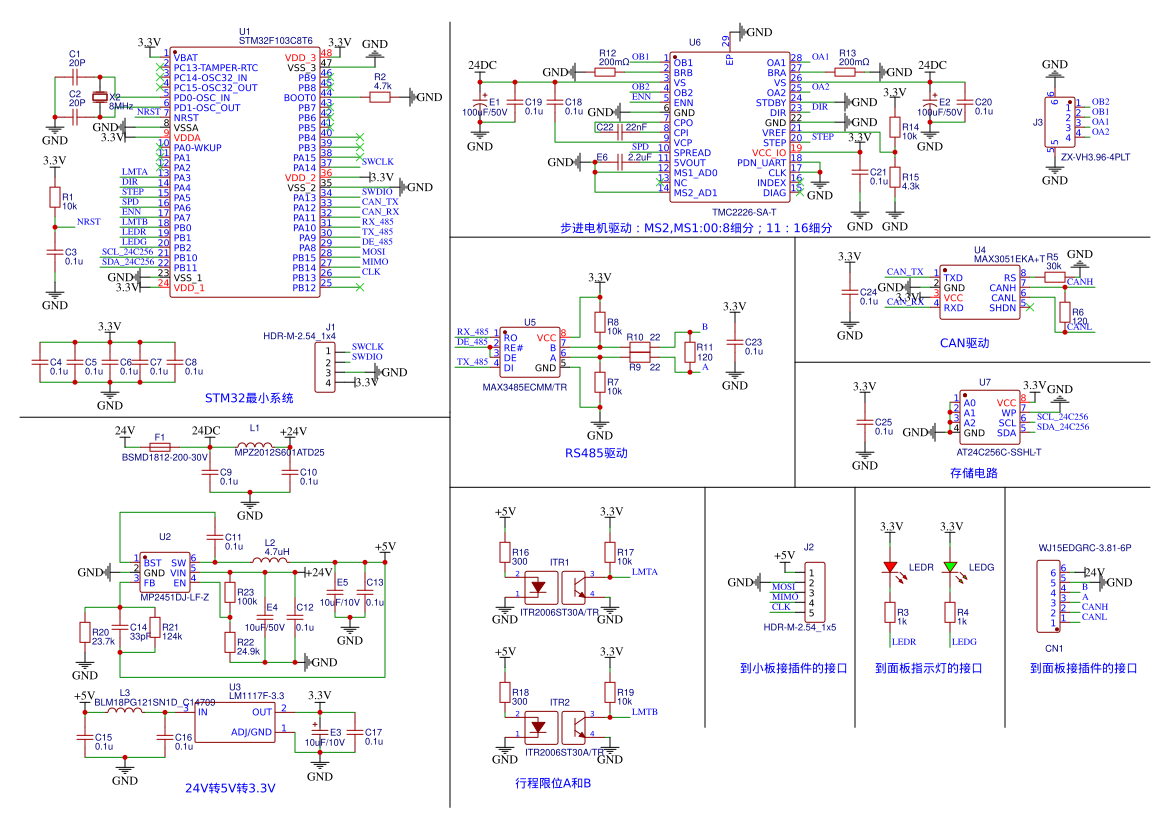Select the STM32F103C8T6 chip symbol U1
Image resolution: width=1169 pixels, height=828 pixels.
click(245, 173)
